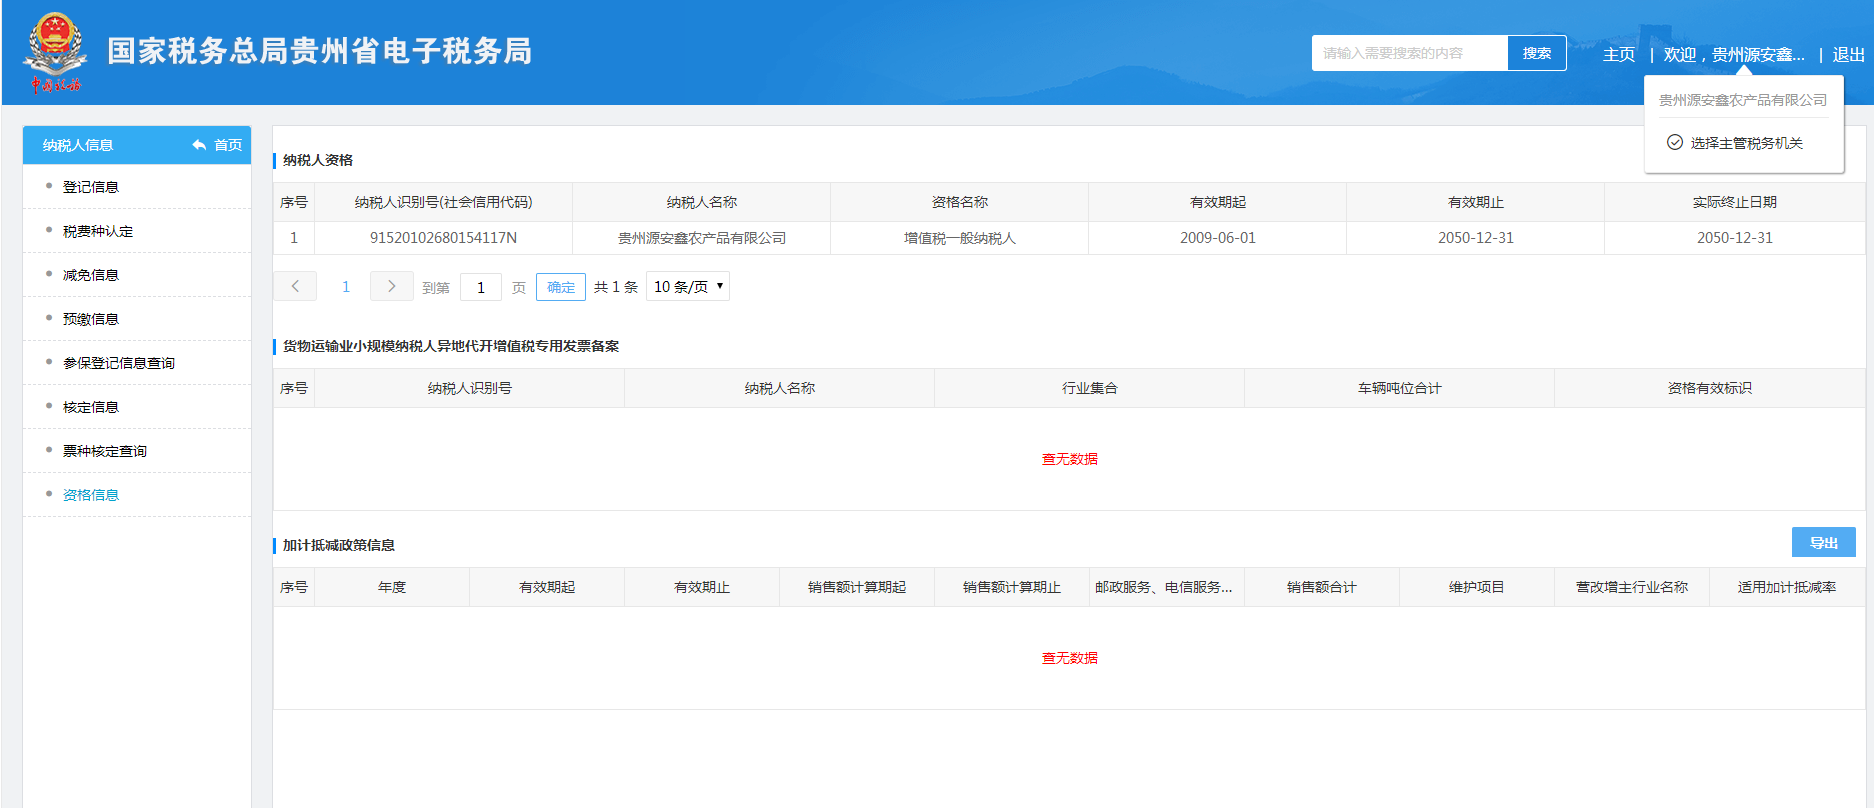Viewport: 1874px width, 808px height.
Task: Open 减免信息 sidebar entry
Action: click(91, 275)
